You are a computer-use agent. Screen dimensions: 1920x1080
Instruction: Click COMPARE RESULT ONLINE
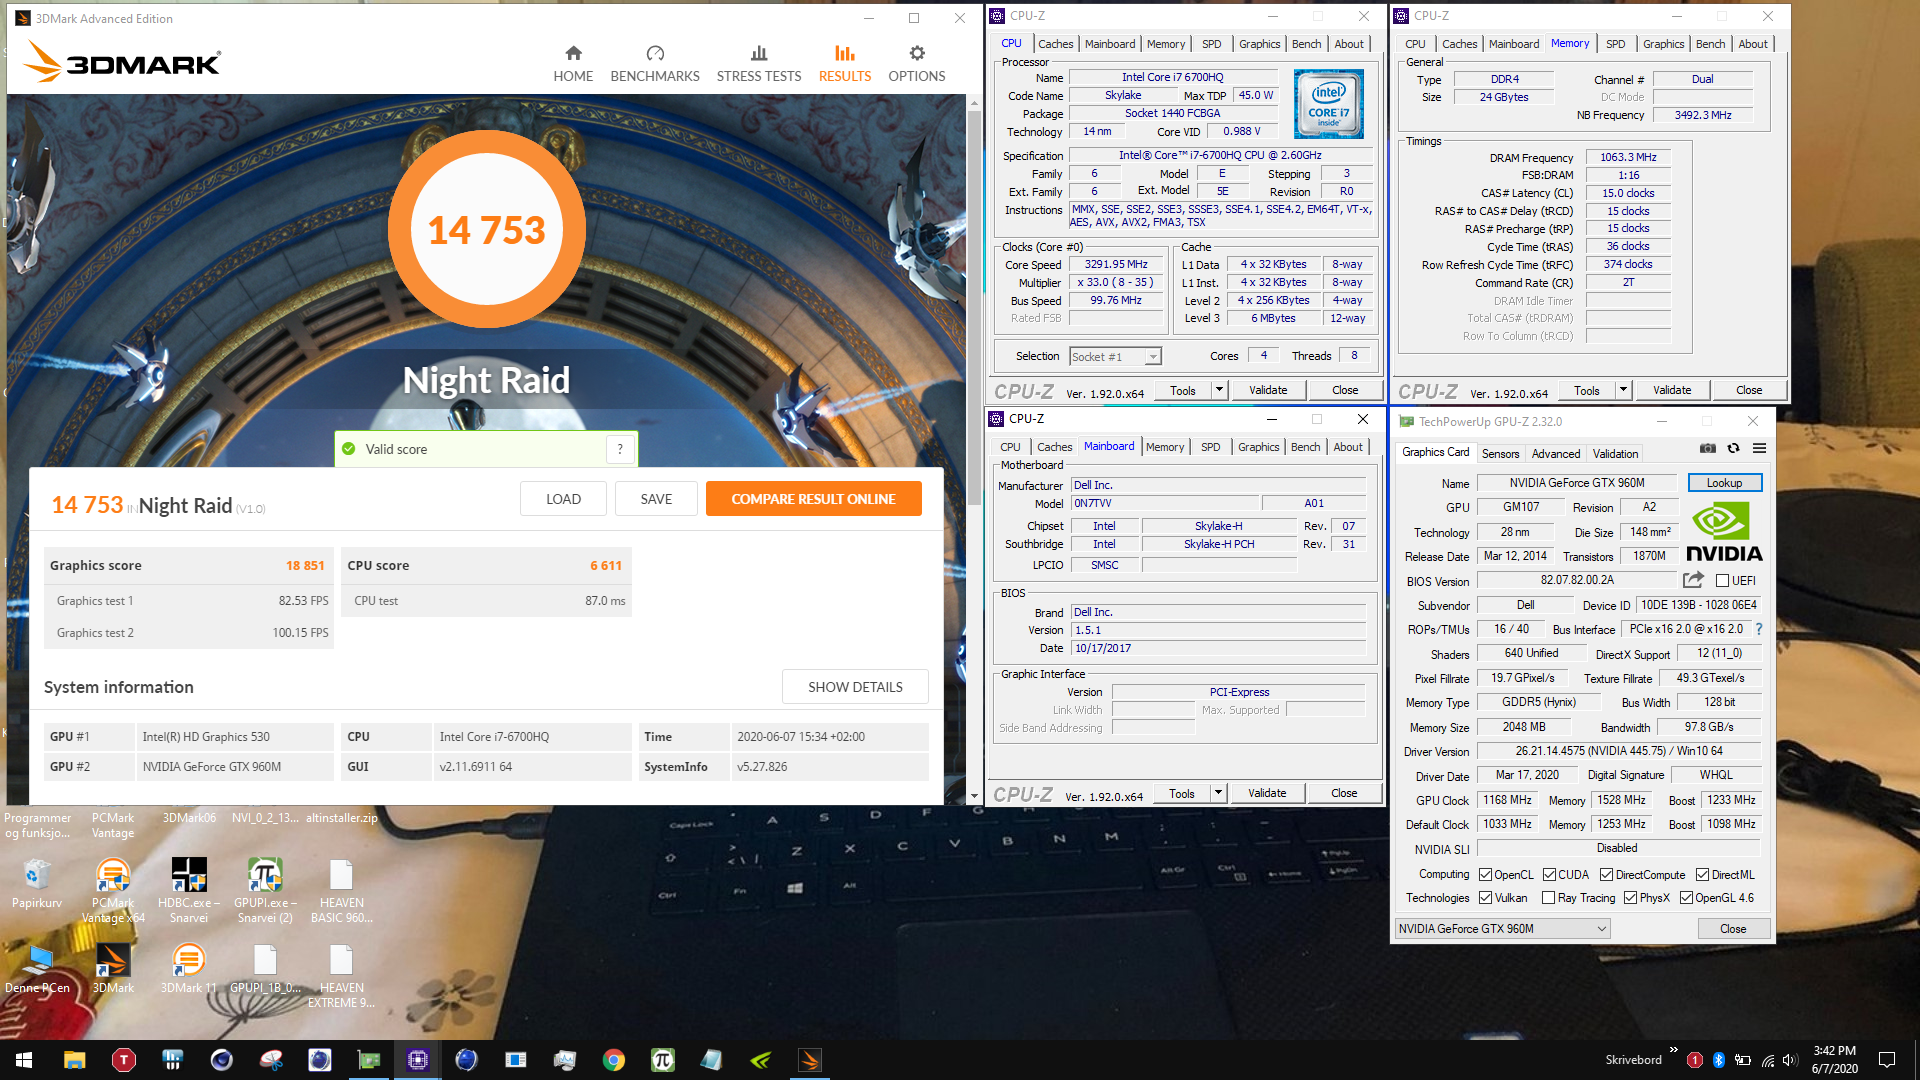(x=813, y=499)
